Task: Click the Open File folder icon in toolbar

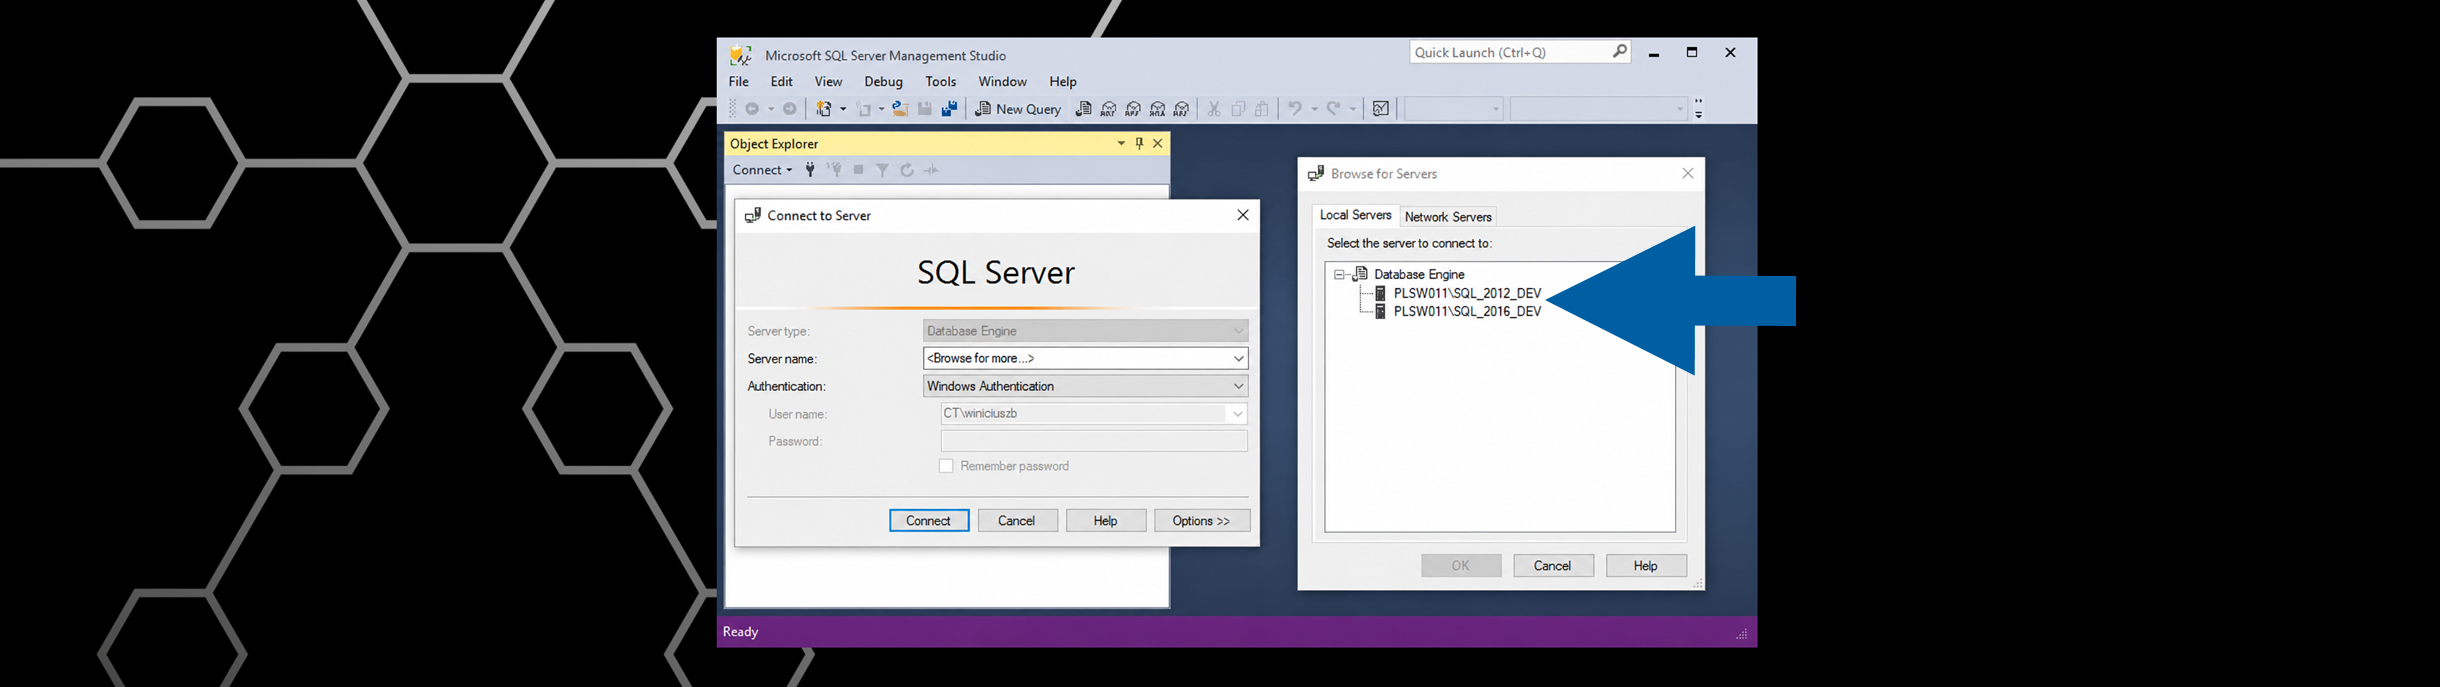Action: (900, 109)
